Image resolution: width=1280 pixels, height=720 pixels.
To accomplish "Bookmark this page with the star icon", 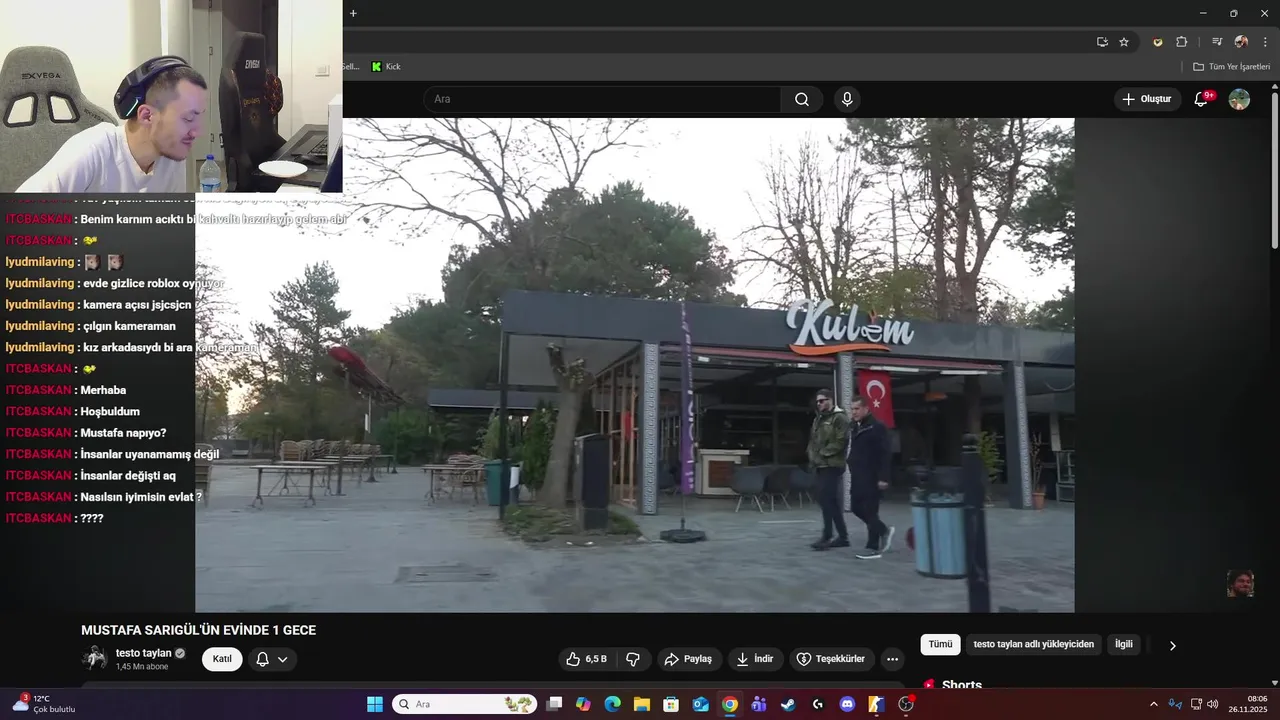I will coord(1124,42).
